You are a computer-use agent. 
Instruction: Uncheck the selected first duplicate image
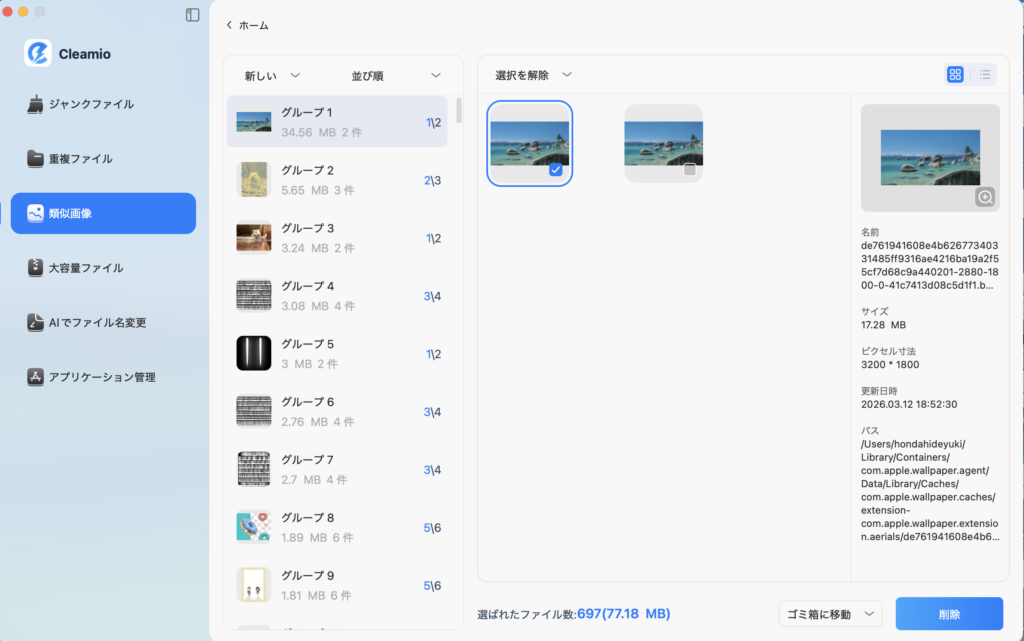point(555,170)
